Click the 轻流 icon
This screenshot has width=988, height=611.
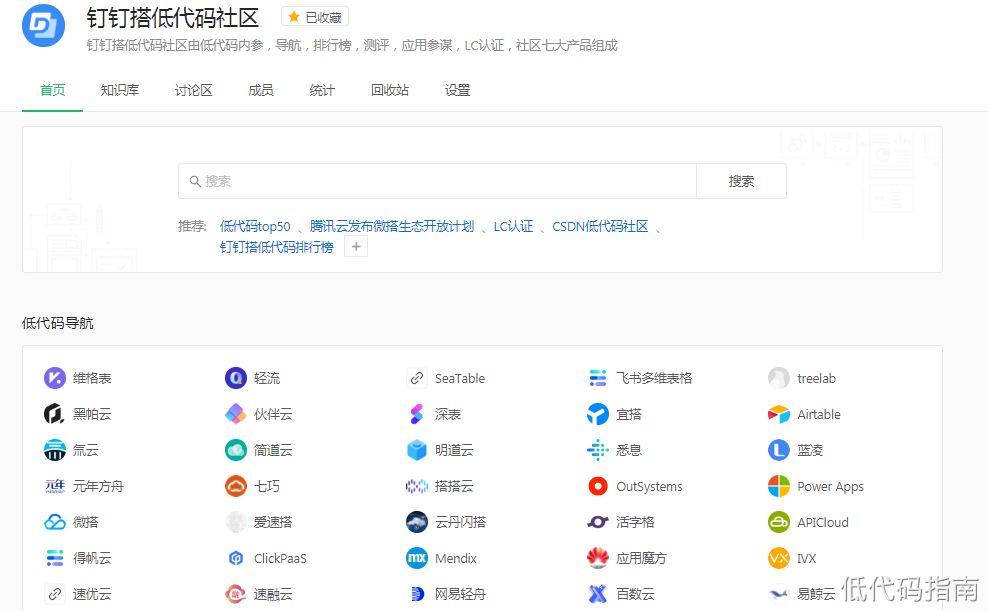point(236,378)
